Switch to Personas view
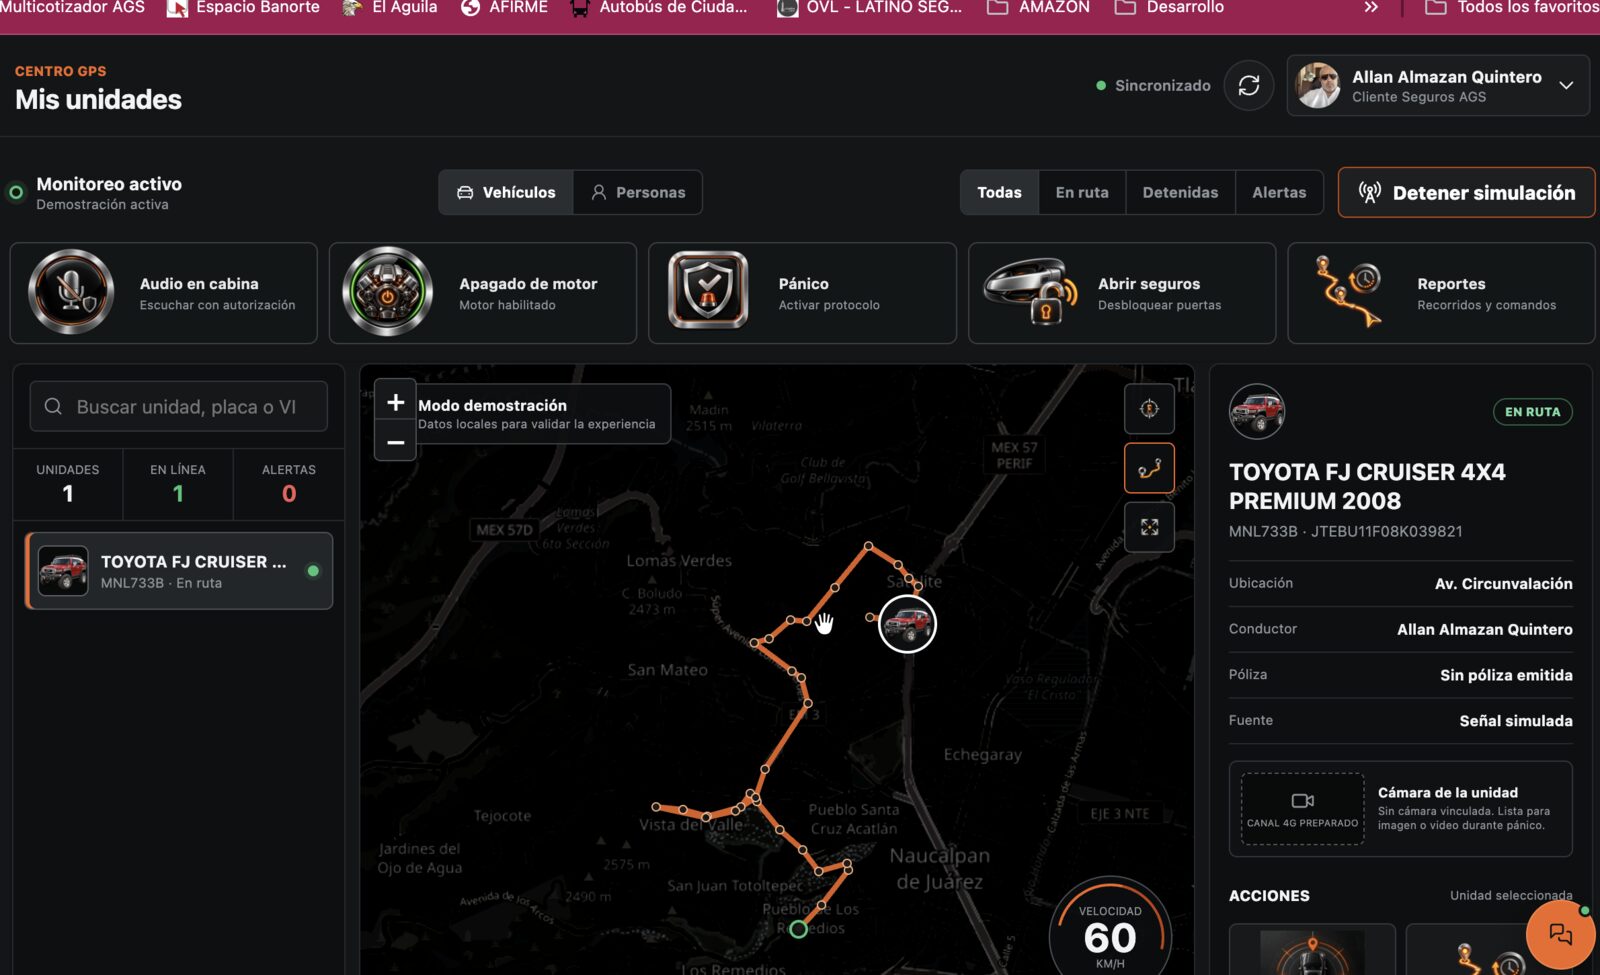Viewport: 1600px width, 975px height. point(637,192)
